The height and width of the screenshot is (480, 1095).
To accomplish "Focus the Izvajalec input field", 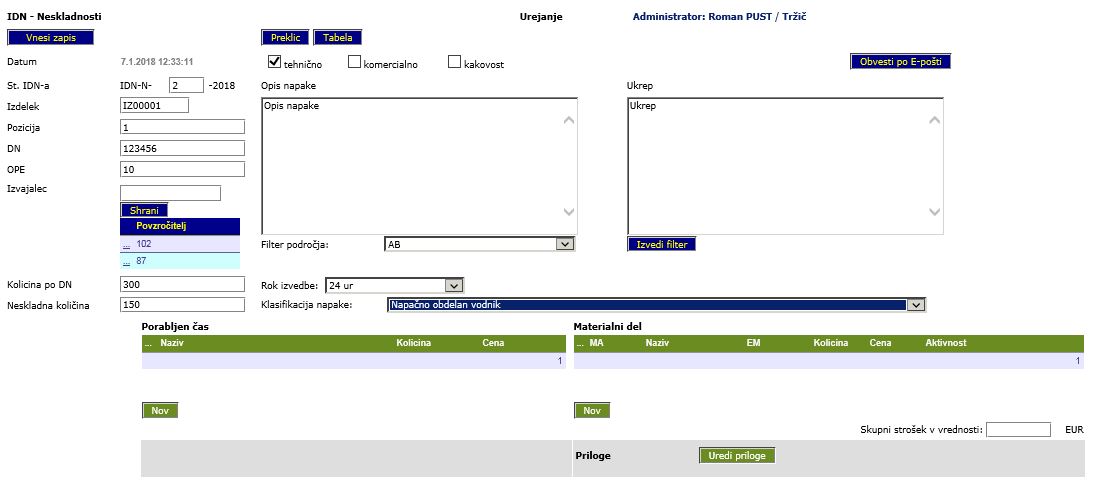I will coord(170,193).
